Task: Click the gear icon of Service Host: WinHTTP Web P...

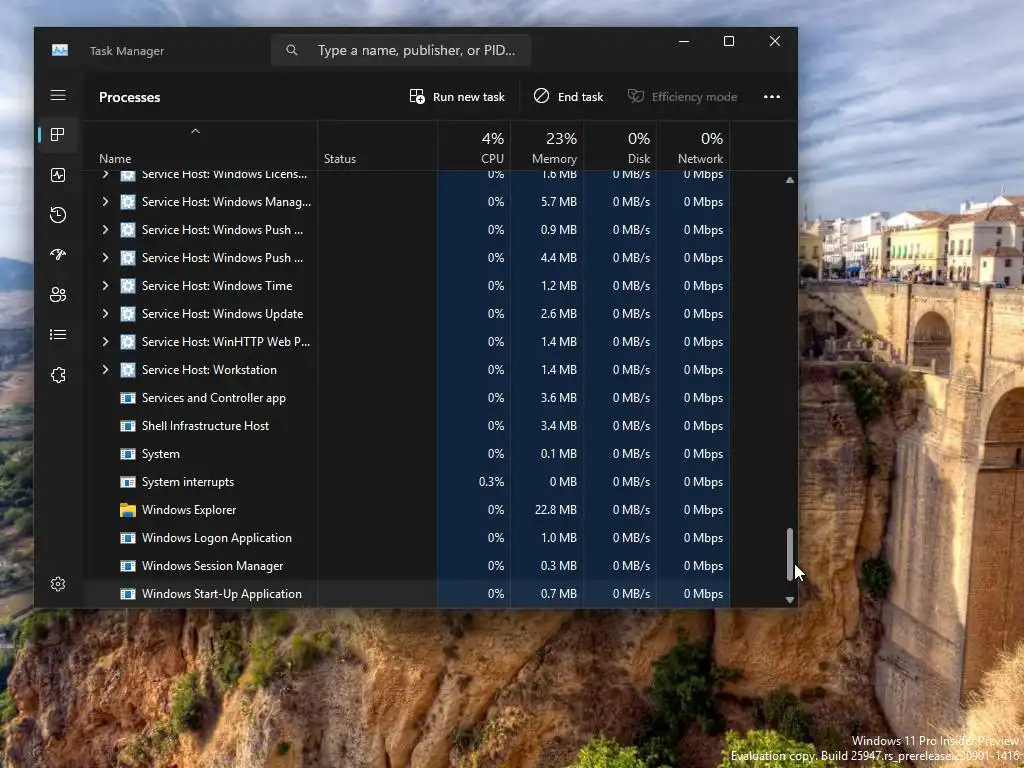Action: coord(128,342)
